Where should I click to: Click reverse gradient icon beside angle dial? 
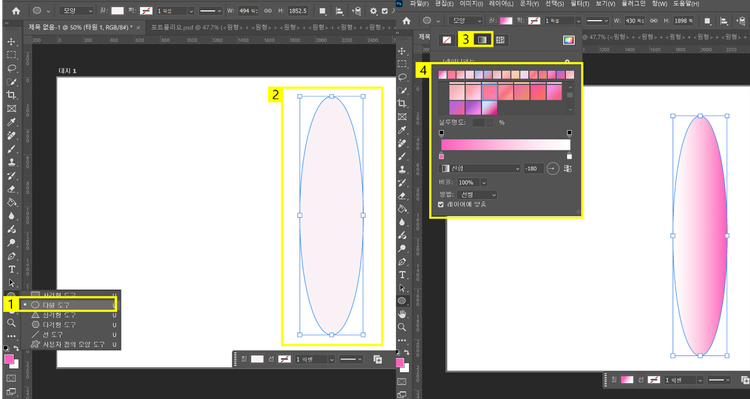point(568,168)
